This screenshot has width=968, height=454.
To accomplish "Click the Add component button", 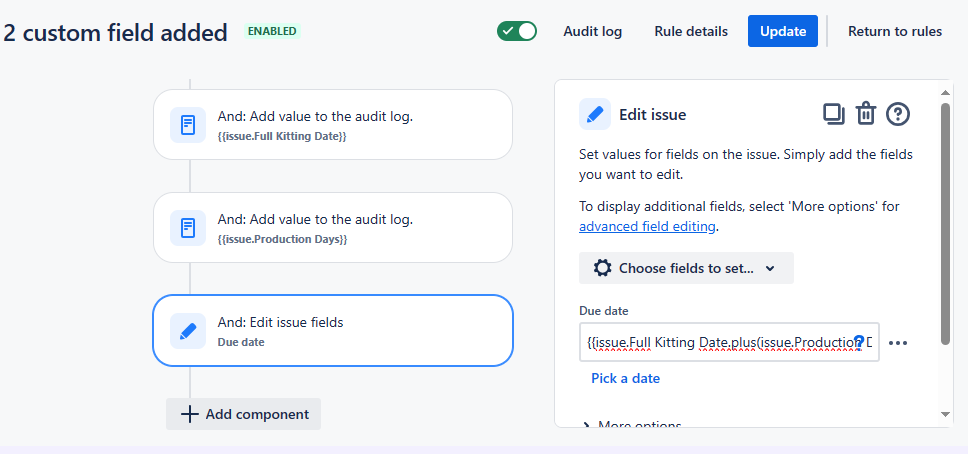I will pos(243,414).
